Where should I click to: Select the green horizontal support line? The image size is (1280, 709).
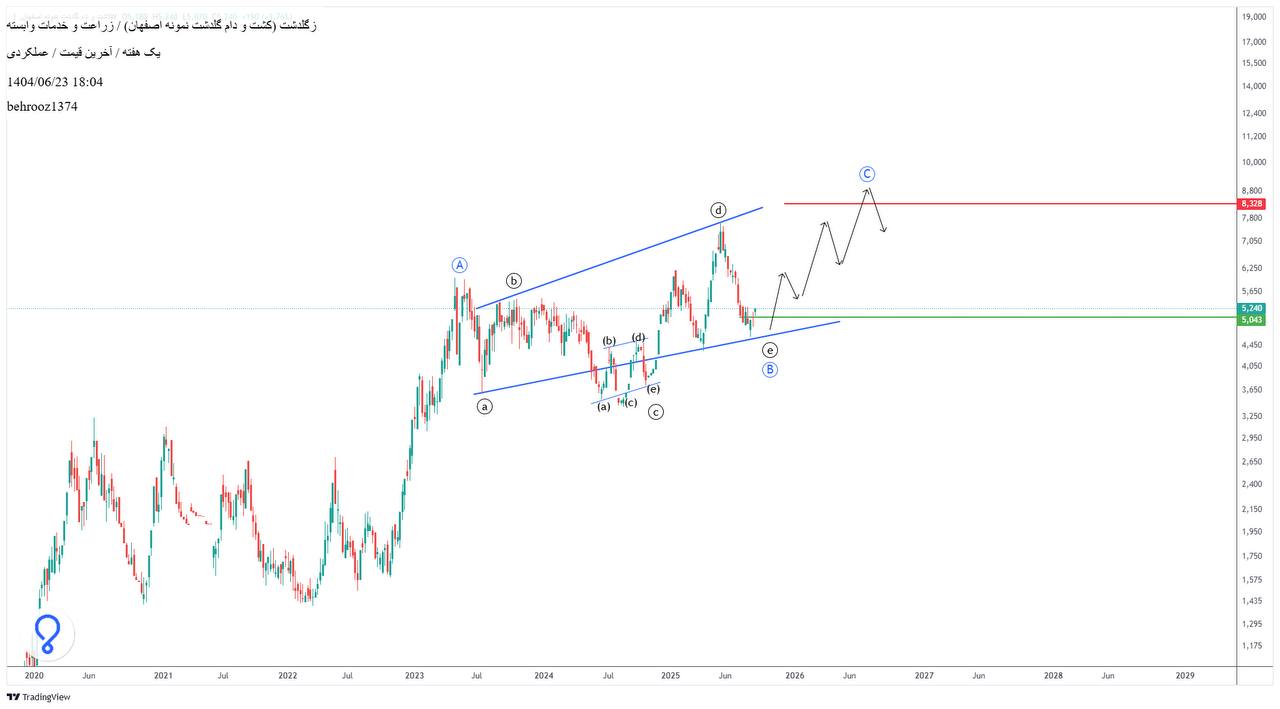pyautogui.click(x=1000, y=317)
